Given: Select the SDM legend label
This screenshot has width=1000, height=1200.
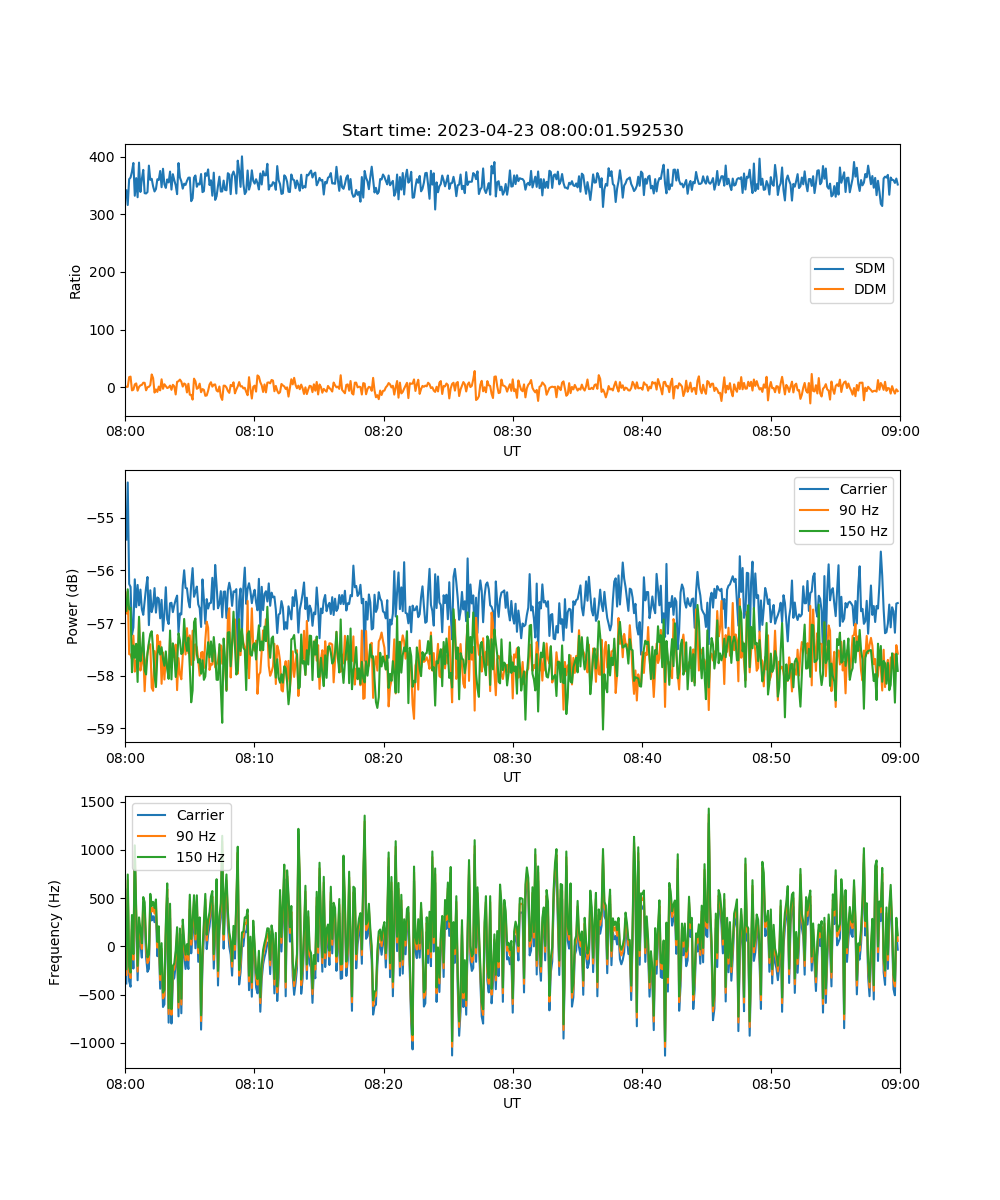Looking at the screenshot, I should coord(870,269).
